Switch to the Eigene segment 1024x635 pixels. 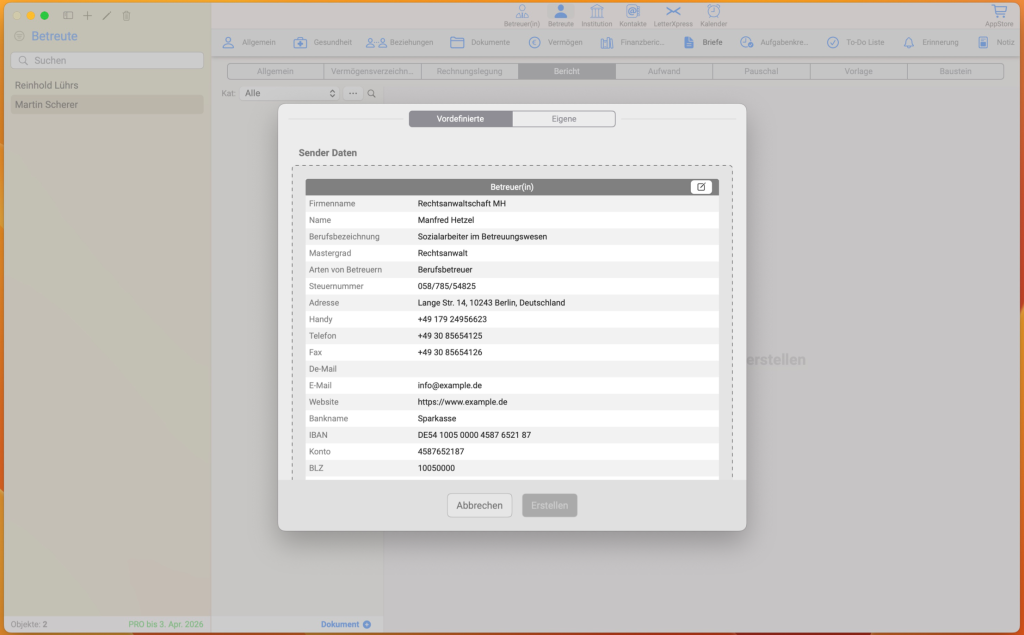(564, 119)
